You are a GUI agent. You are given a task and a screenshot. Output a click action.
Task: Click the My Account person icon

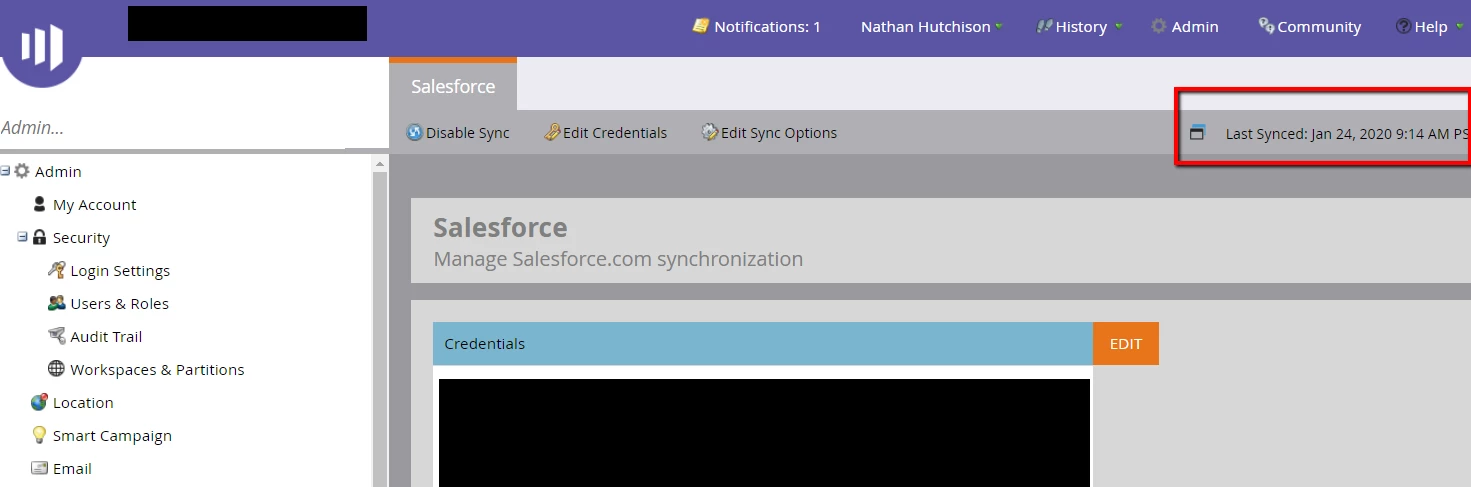[x=40, y=204]
